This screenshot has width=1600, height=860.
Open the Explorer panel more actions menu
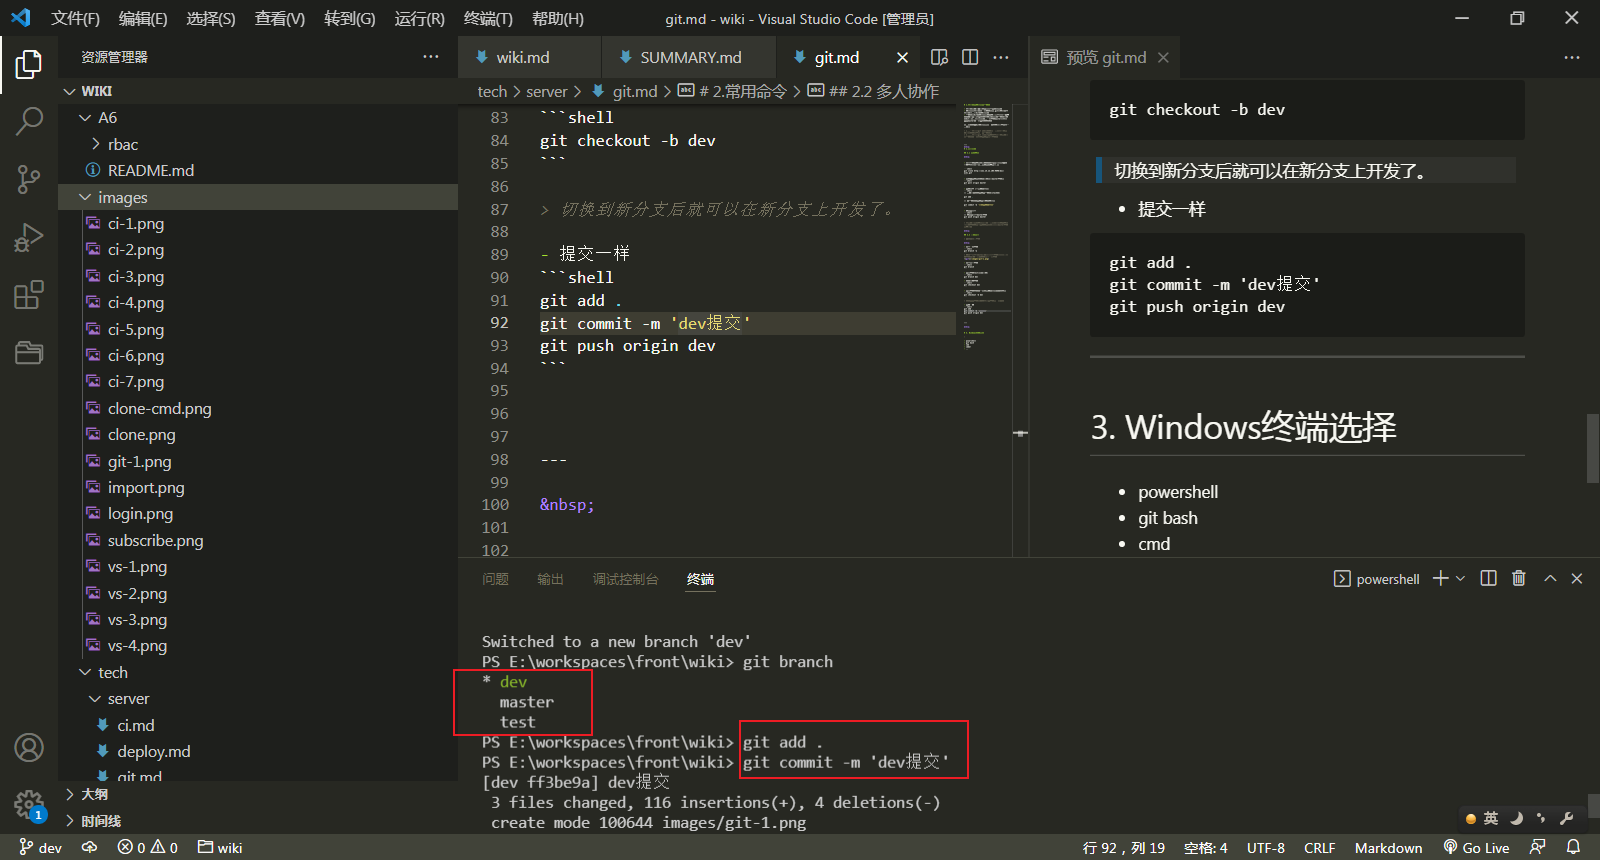tap(431, 57)
